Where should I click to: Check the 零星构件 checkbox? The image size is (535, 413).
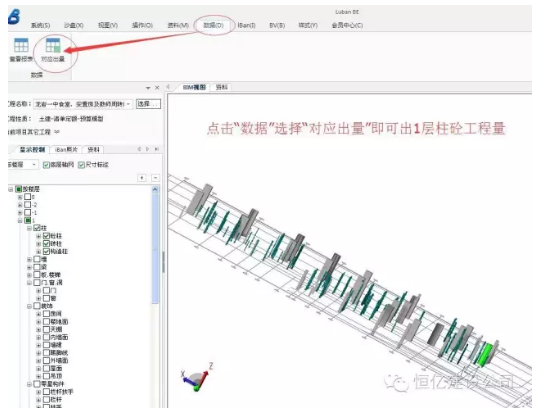tap(37, 384)
